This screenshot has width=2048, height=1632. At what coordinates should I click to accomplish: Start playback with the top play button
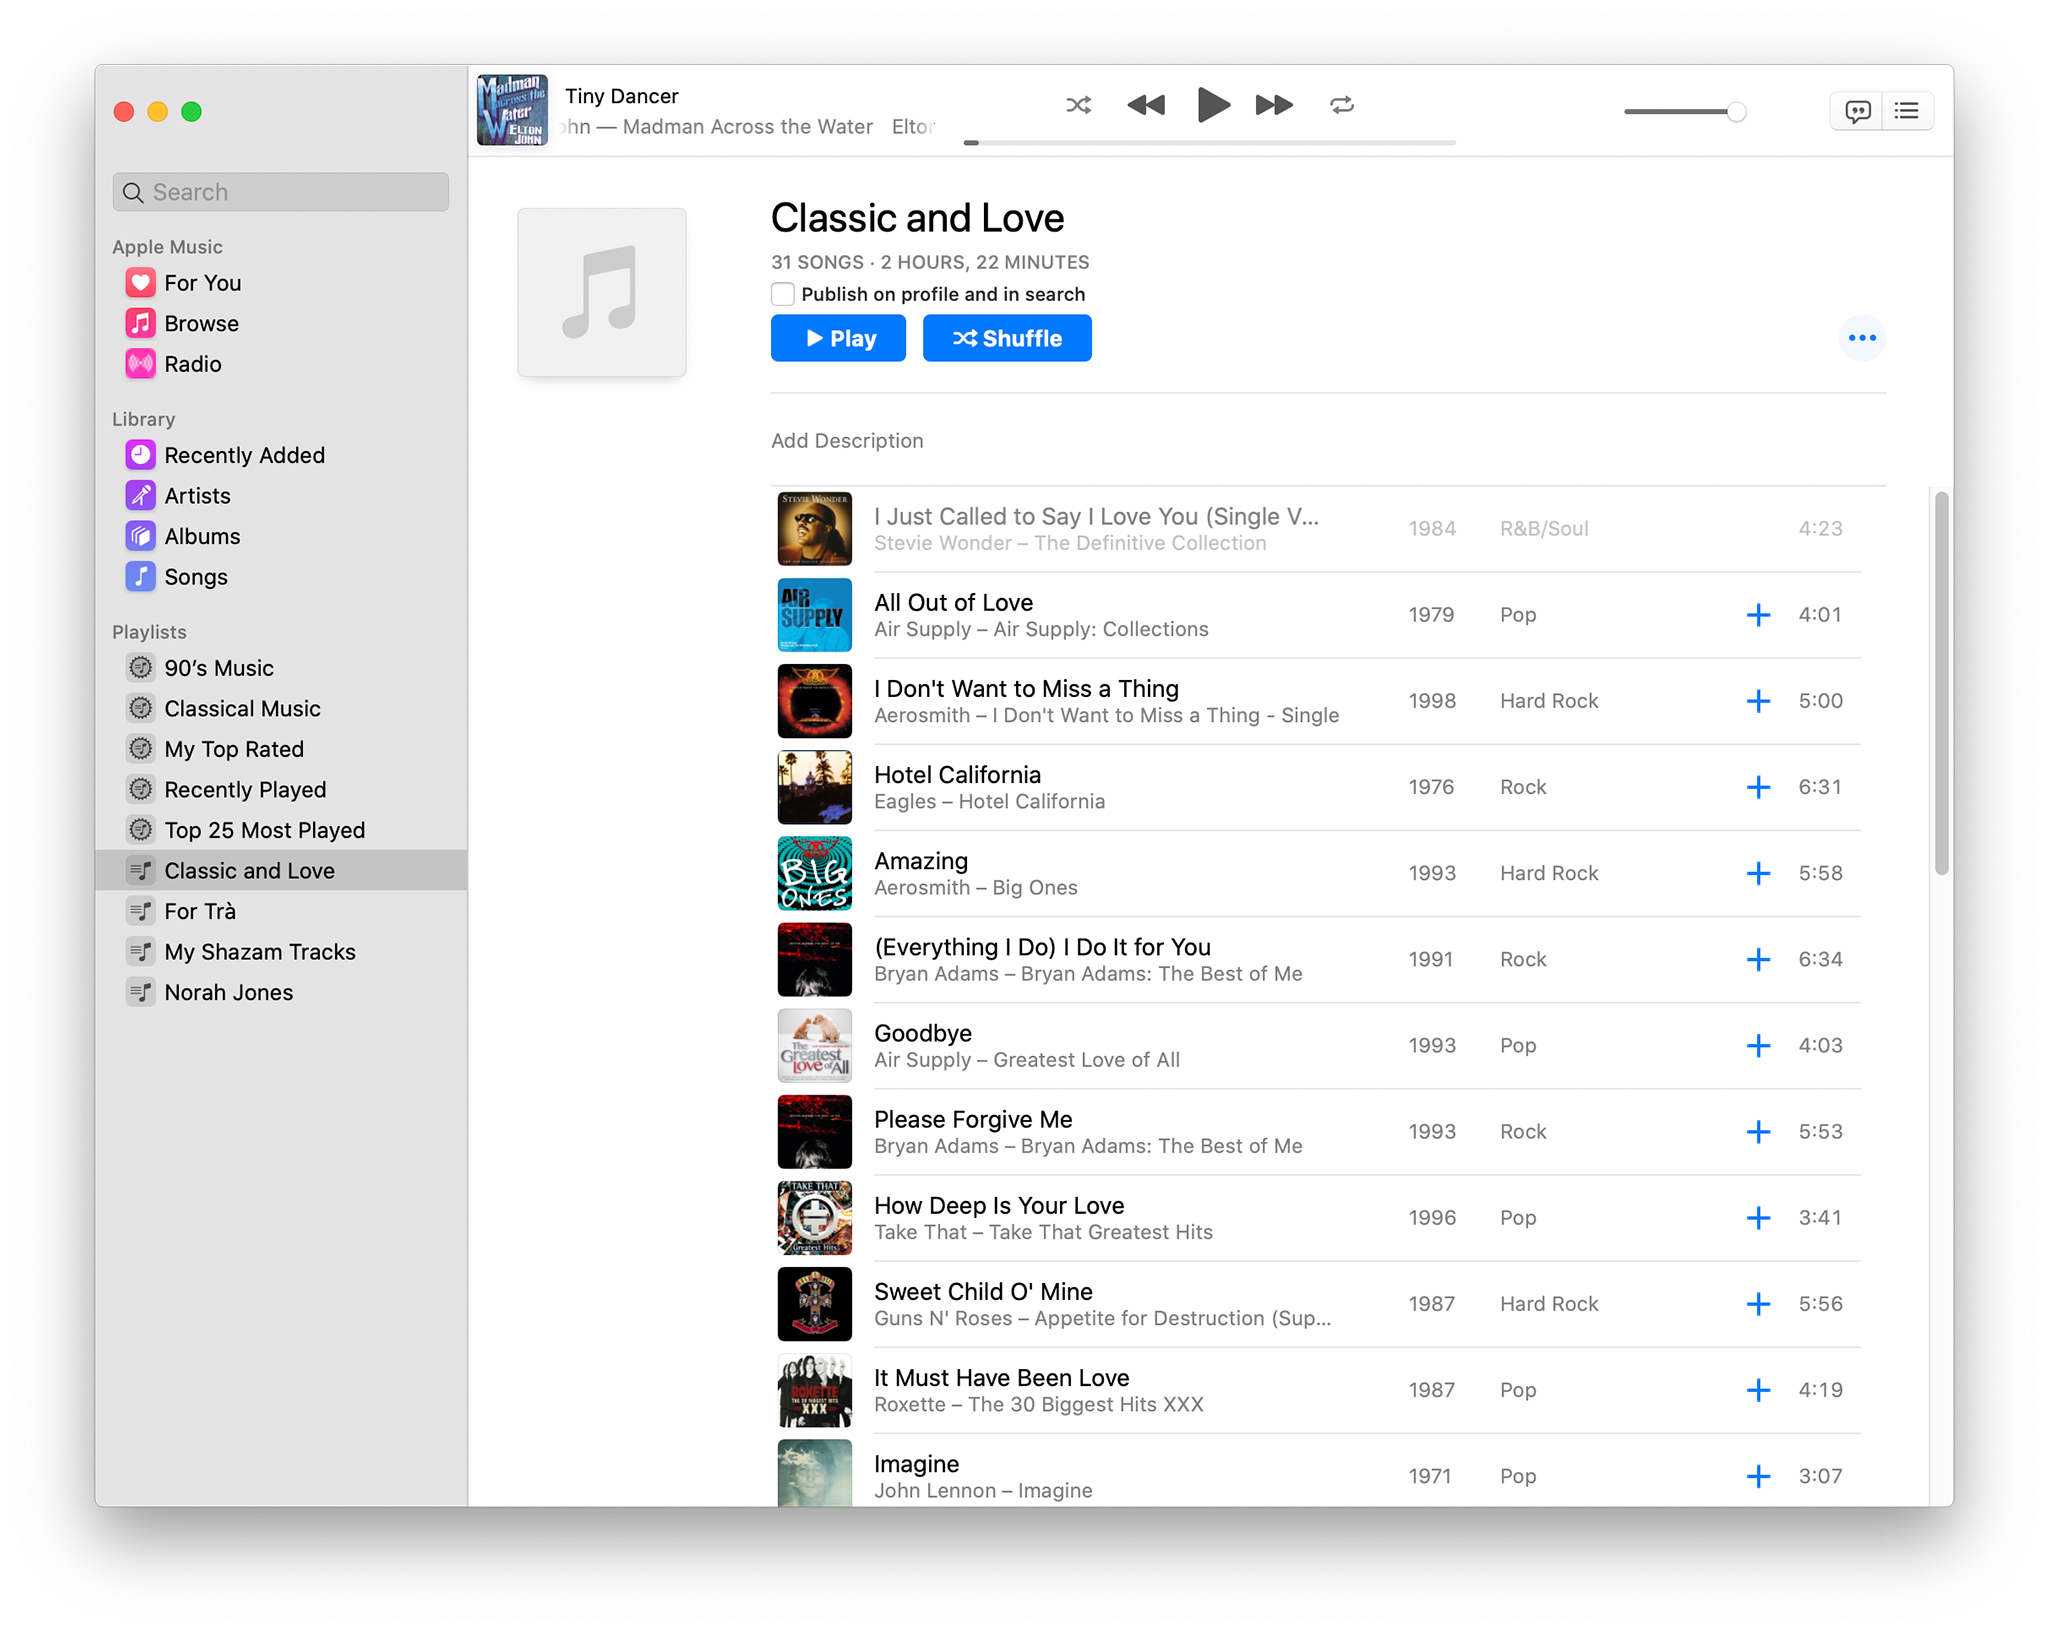click(x=1212, y=105)
